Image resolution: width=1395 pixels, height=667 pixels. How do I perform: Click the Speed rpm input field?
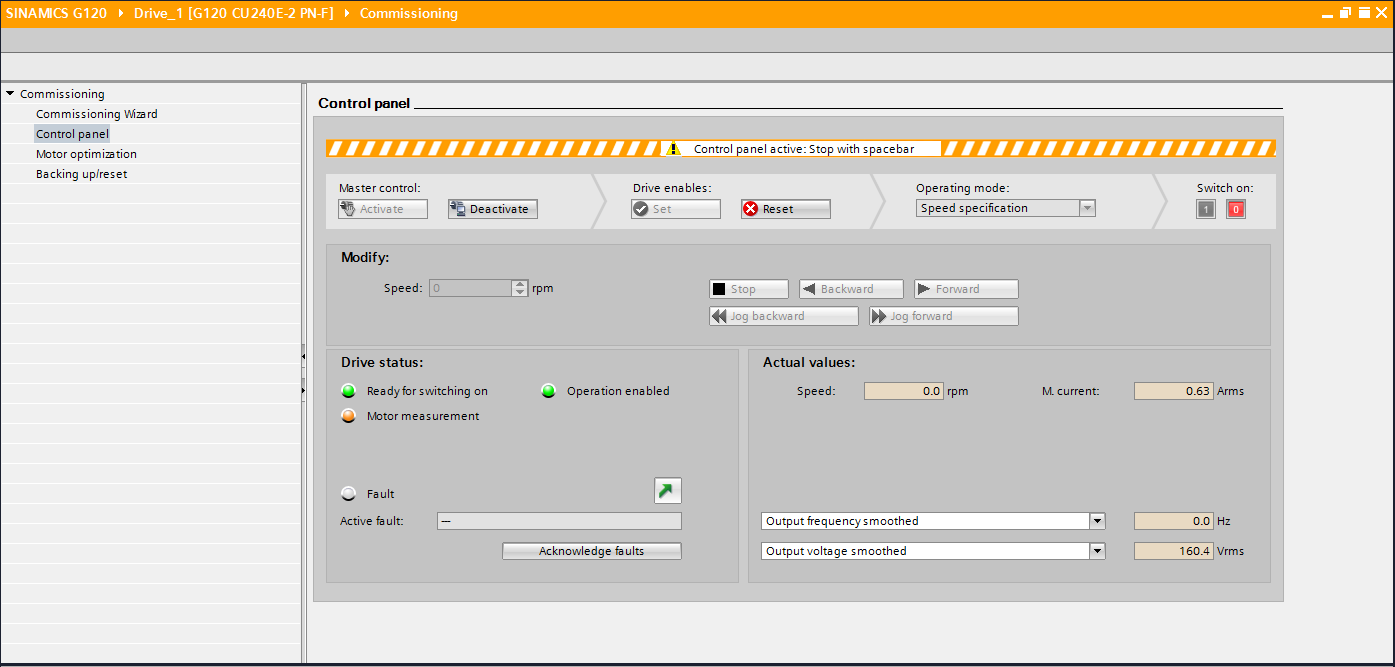470,288
